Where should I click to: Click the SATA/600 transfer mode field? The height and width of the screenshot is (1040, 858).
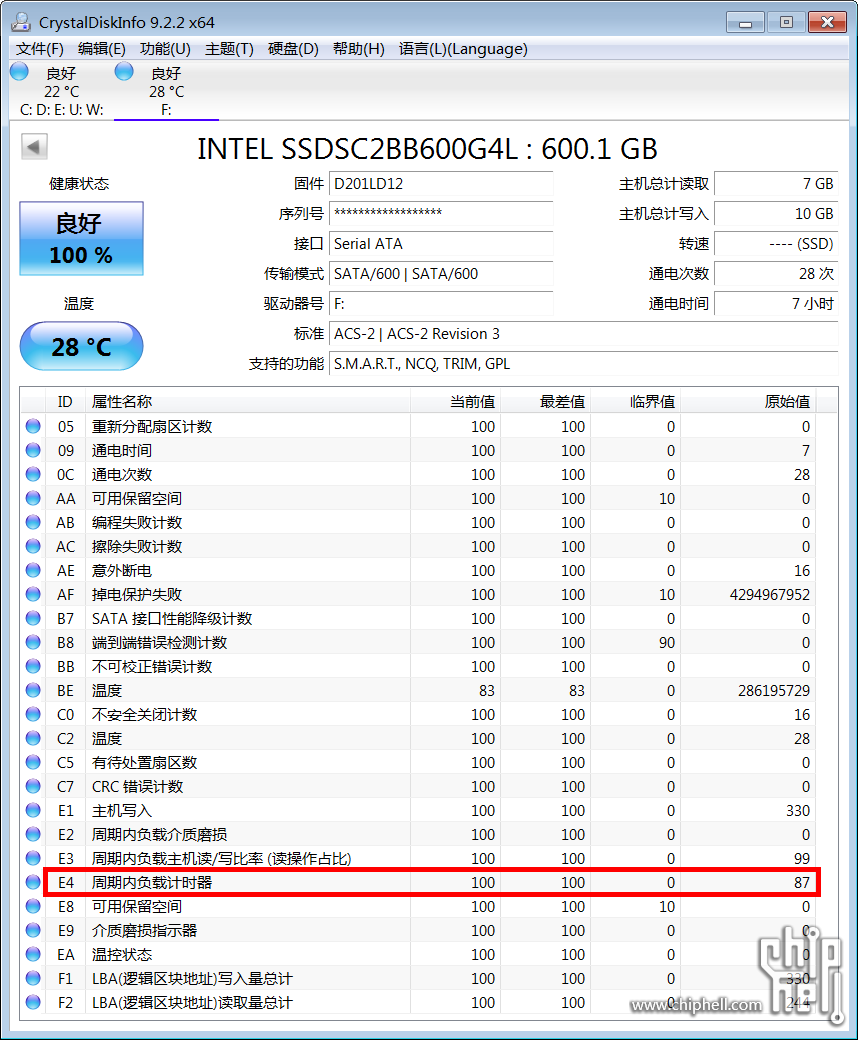441,273
